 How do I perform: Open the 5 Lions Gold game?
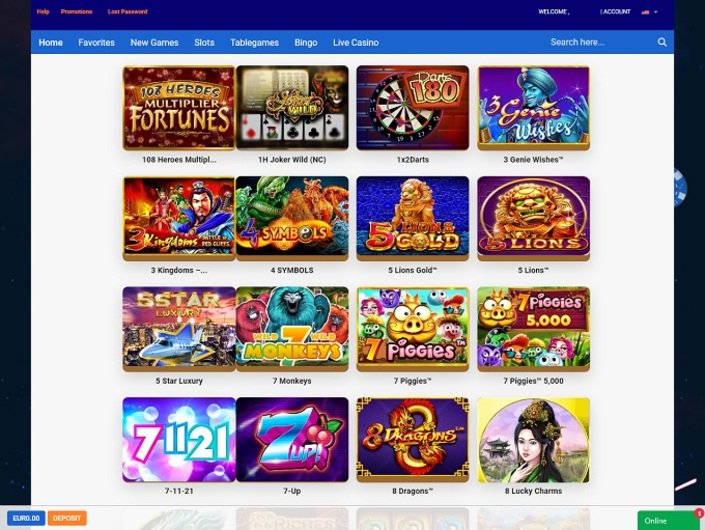coord(413,218)
